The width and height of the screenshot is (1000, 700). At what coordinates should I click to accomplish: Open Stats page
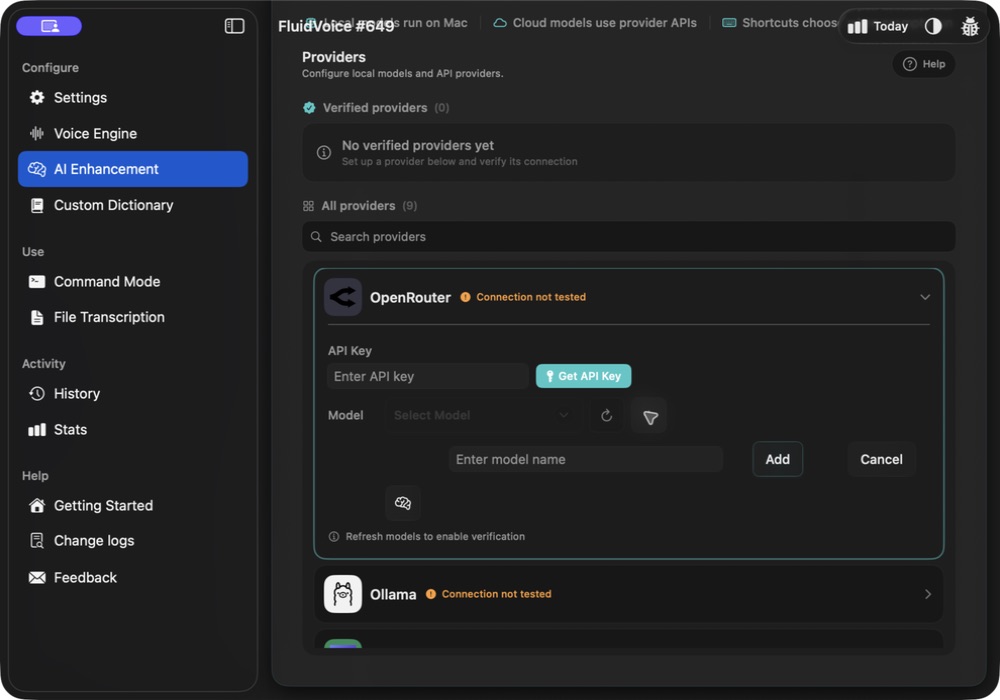coord(133,429)
